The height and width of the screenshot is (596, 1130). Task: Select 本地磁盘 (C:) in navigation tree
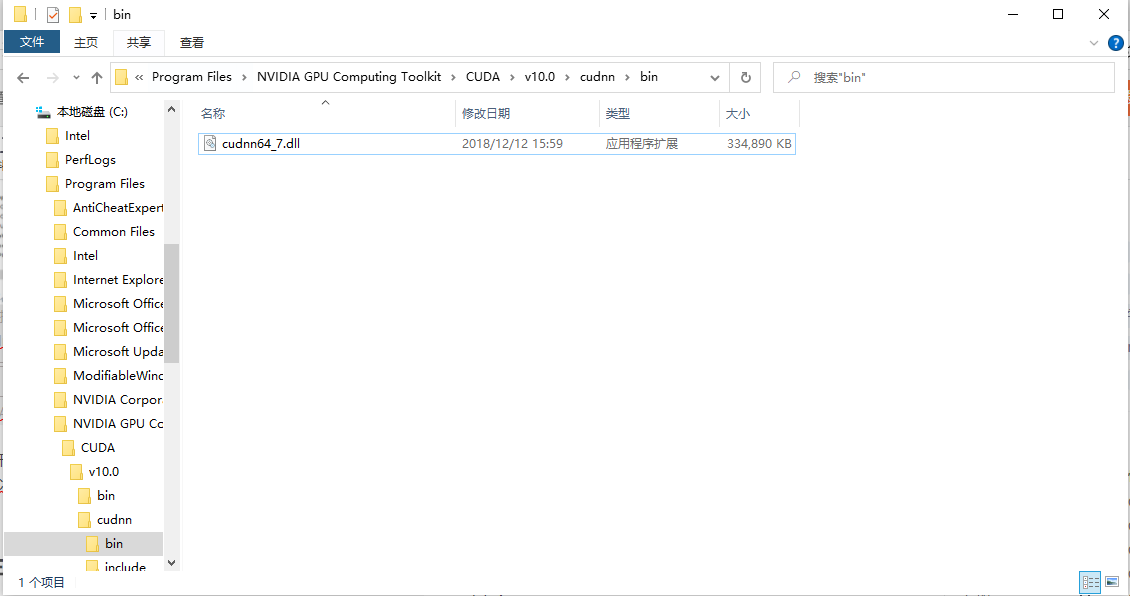coord(92,112)
